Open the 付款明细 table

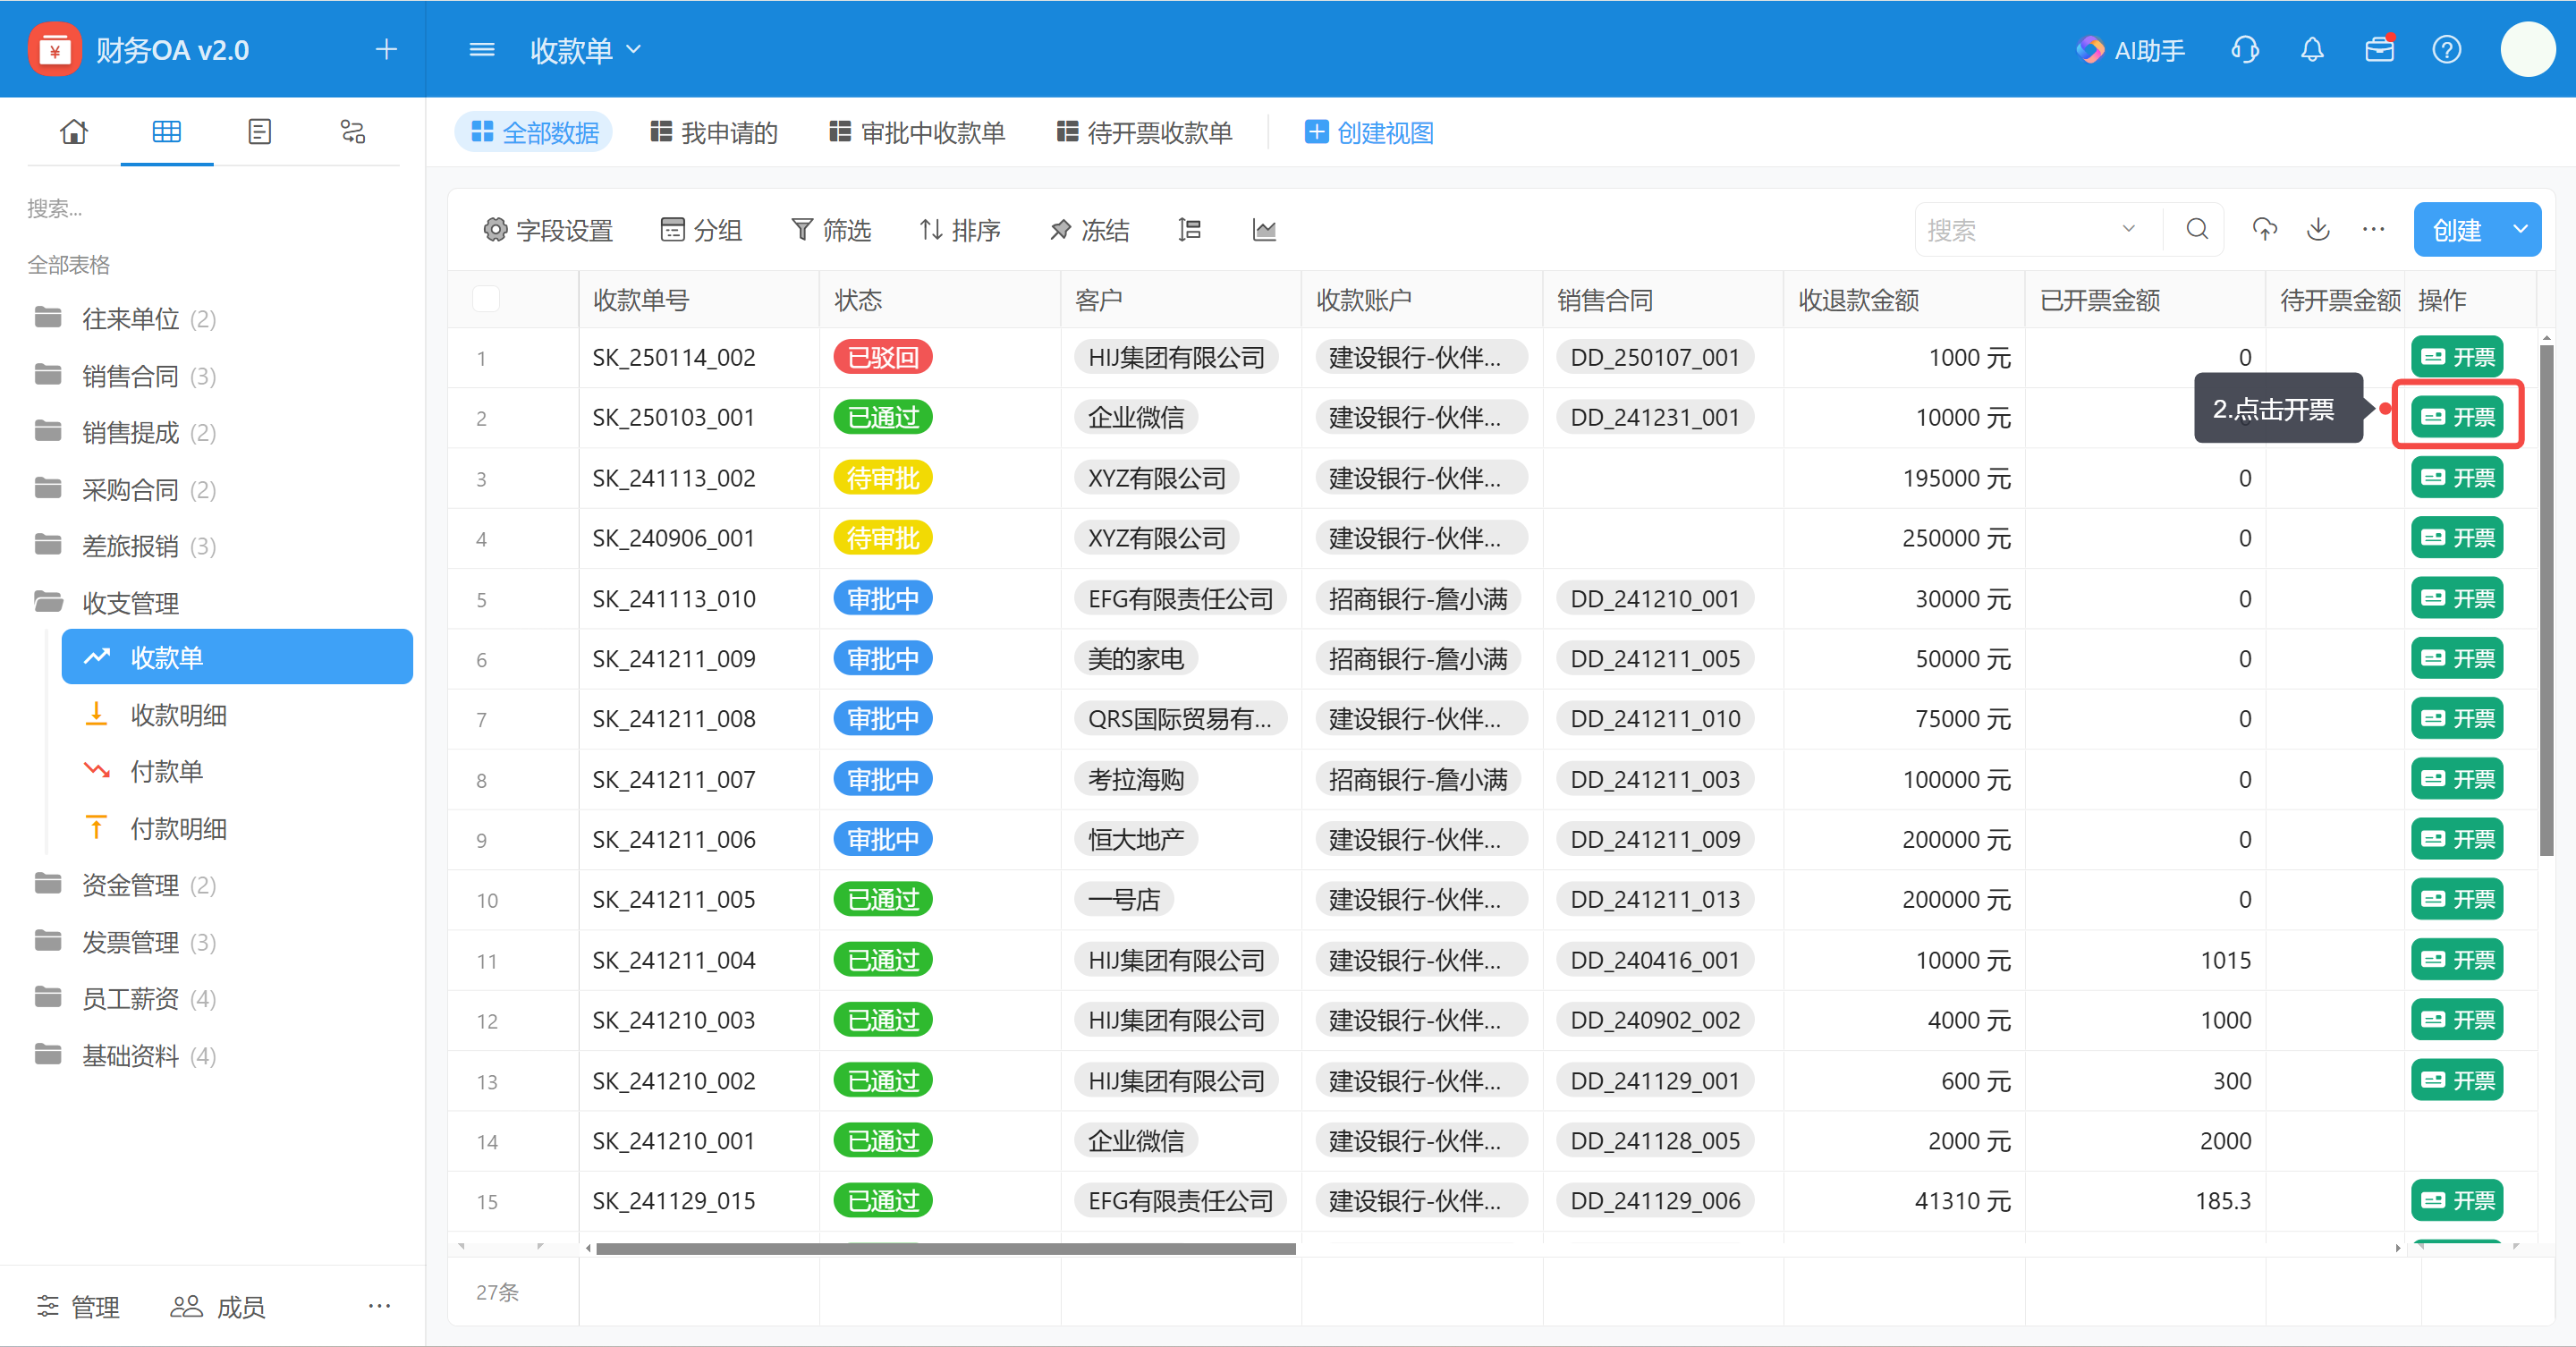click(237, 828)
